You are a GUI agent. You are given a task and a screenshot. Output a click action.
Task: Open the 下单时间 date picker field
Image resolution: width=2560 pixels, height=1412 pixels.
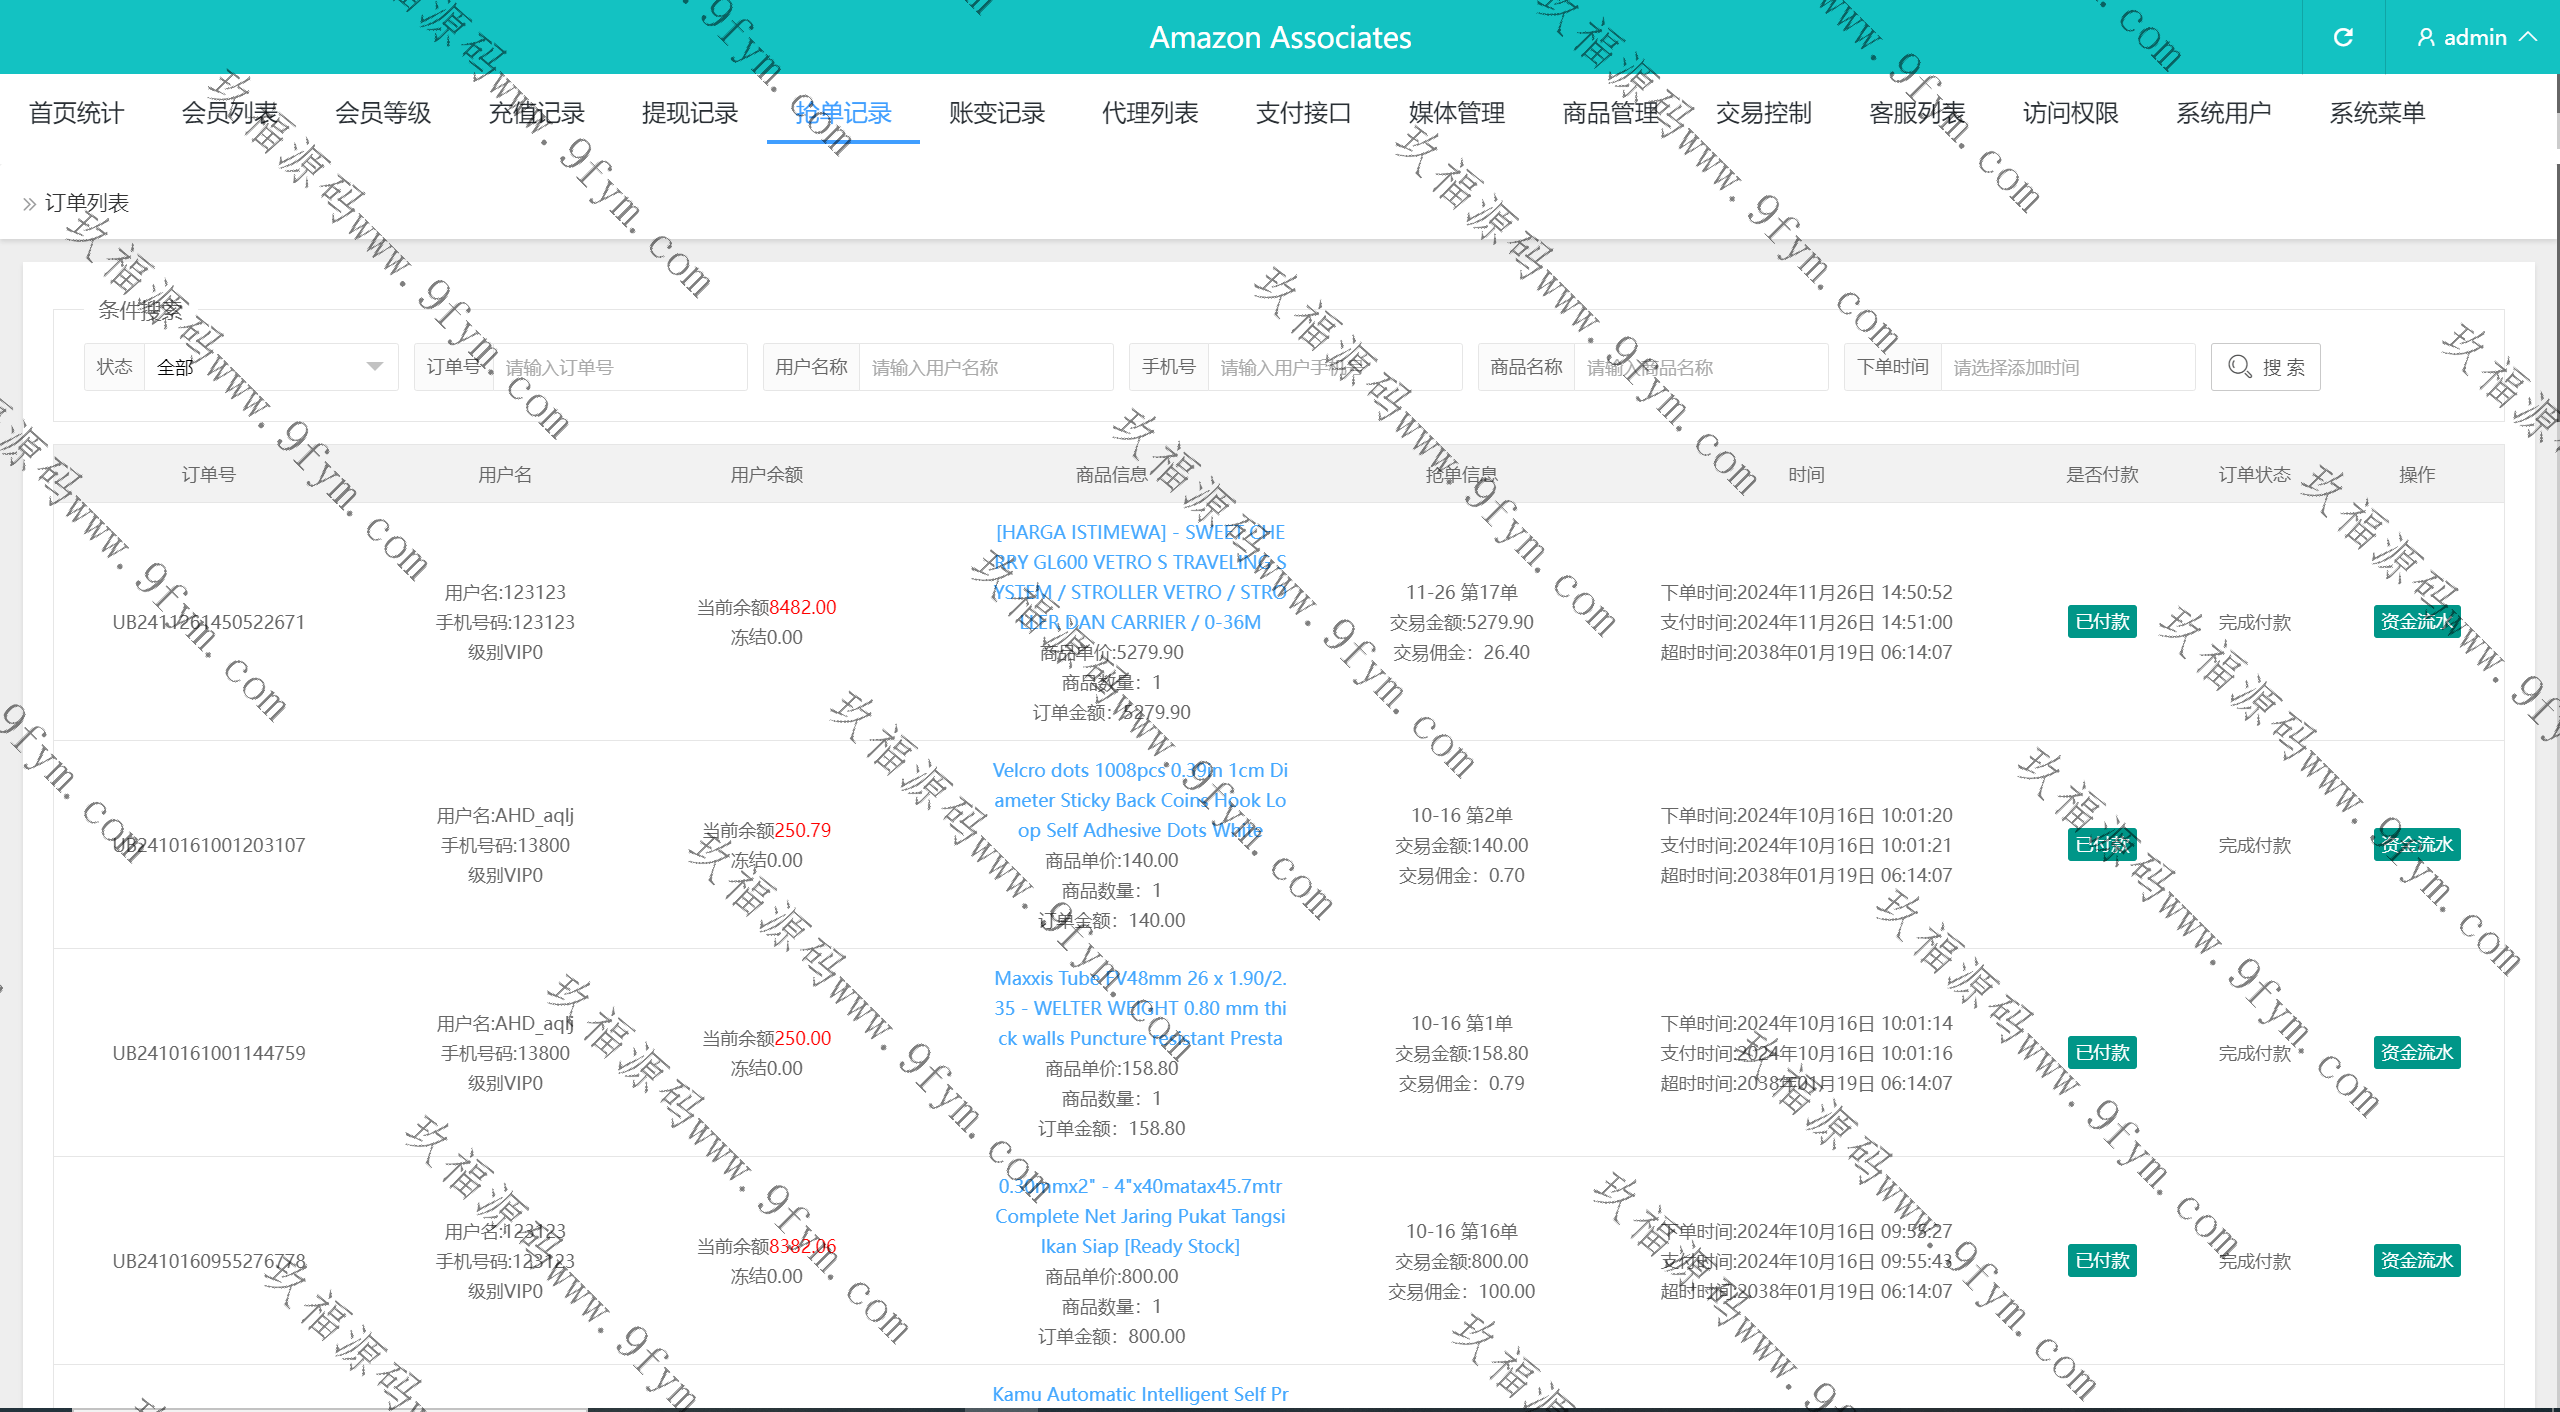tap(2066, 367)
